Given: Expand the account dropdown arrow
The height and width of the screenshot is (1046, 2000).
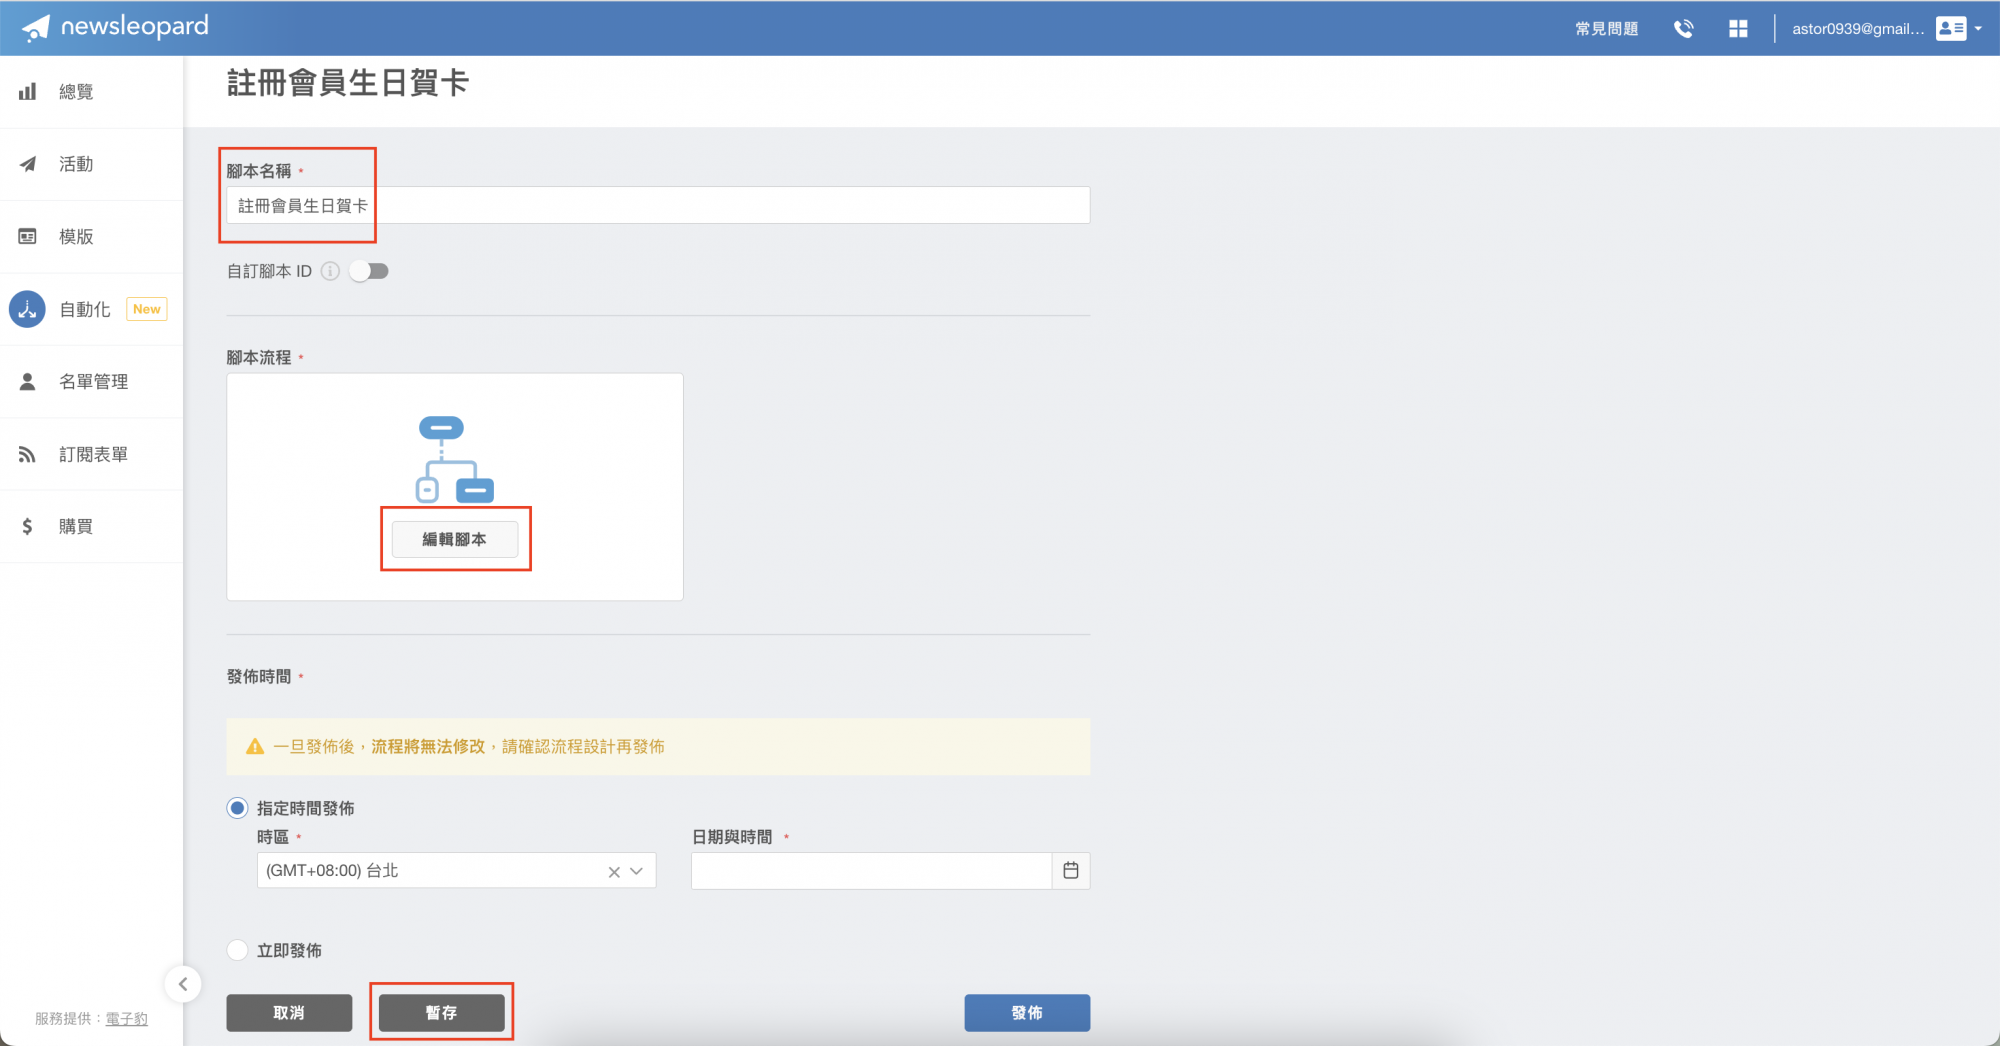Looking at the screenshot, I should [x=1978, y=29].
